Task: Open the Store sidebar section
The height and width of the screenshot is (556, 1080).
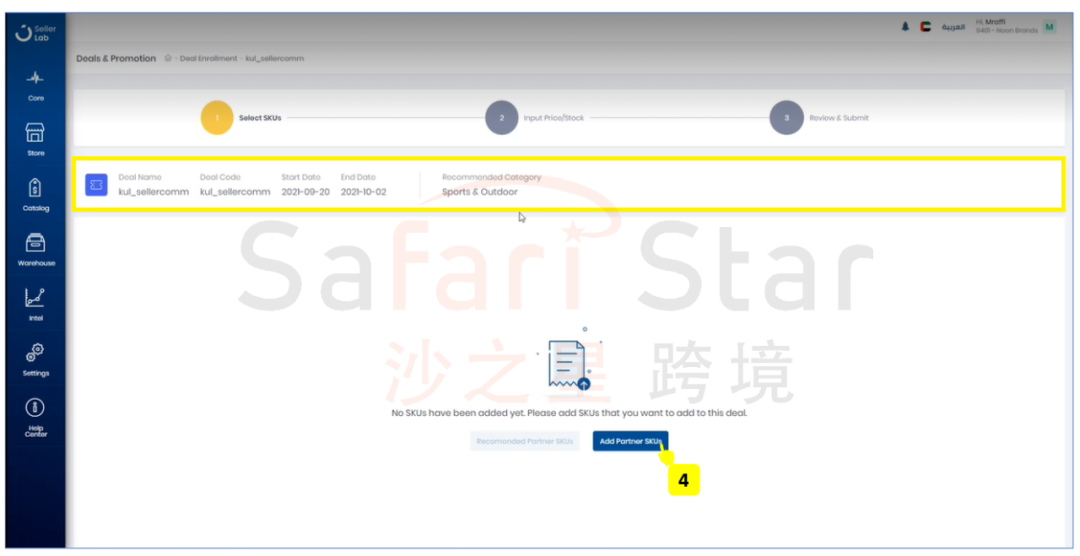Action: click(x=36, y=140)
